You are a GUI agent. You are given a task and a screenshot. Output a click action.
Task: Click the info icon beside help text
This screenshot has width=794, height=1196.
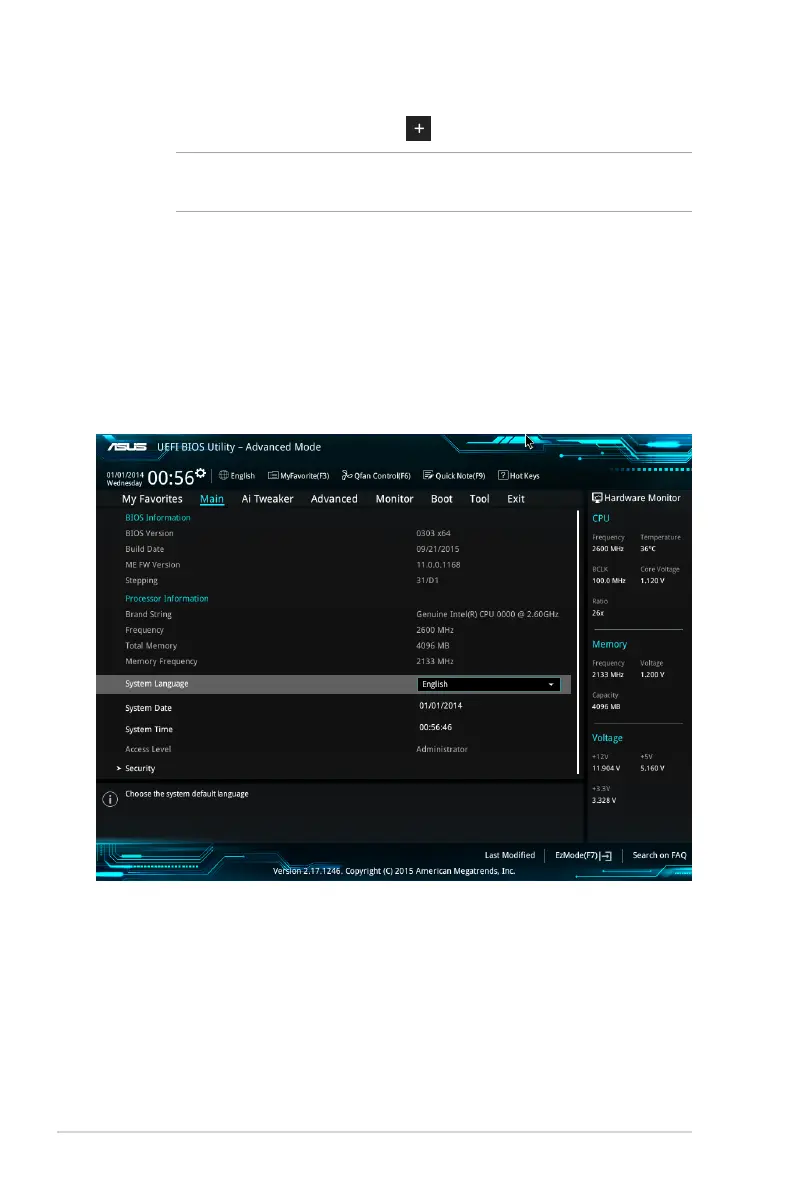110,799
